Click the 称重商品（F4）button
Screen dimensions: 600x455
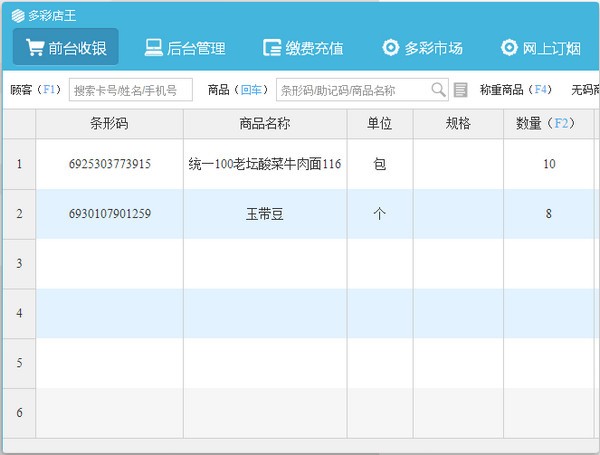(x=516, y=90)
